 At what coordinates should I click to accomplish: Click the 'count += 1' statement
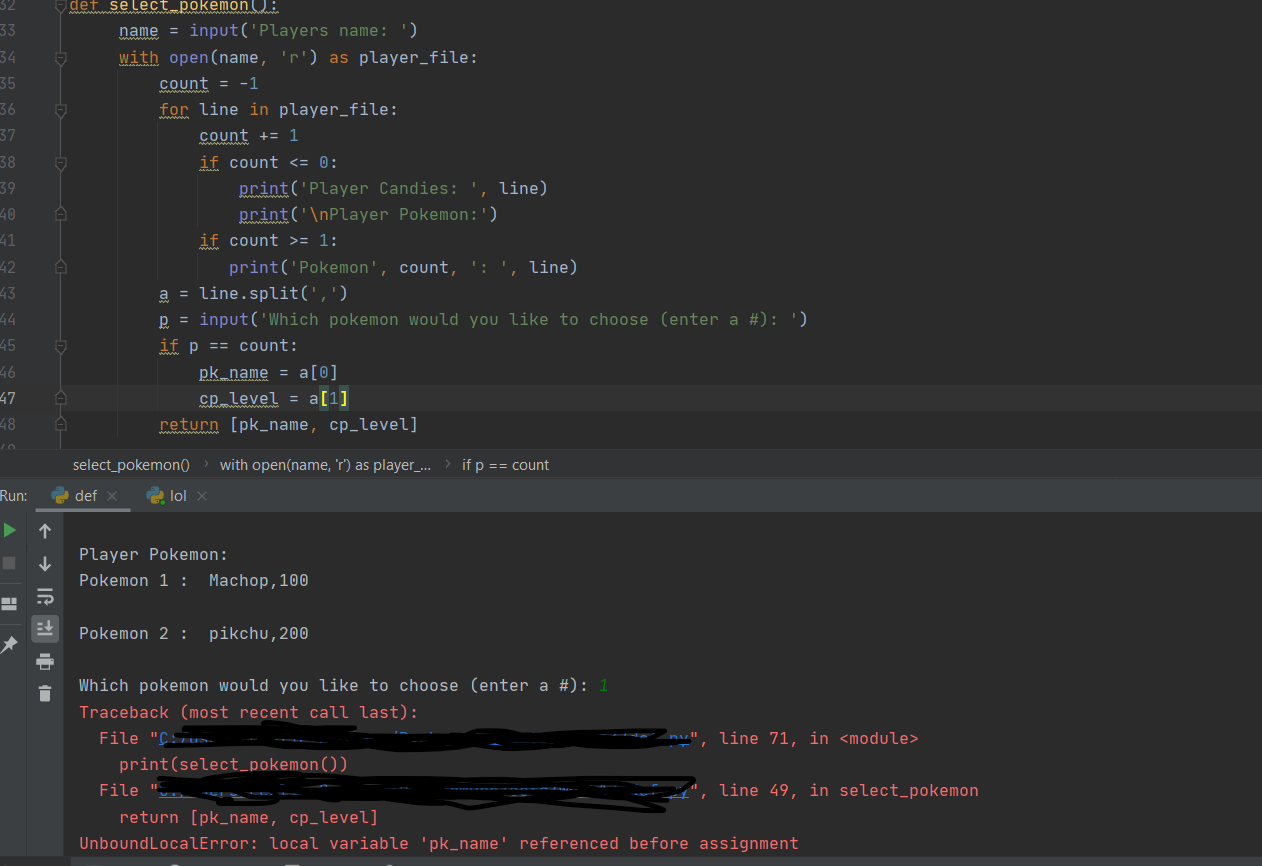pyautogui.click(x=248, y=136)
